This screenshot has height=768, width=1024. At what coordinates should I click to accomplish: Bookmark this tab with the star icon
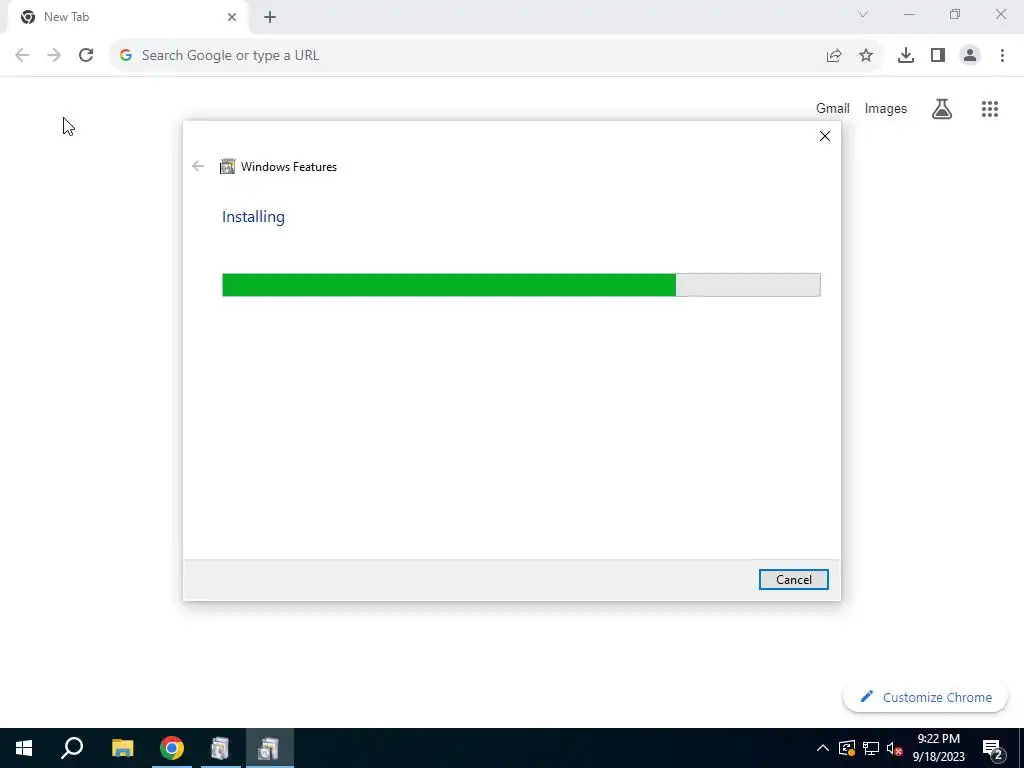[866, 55]
